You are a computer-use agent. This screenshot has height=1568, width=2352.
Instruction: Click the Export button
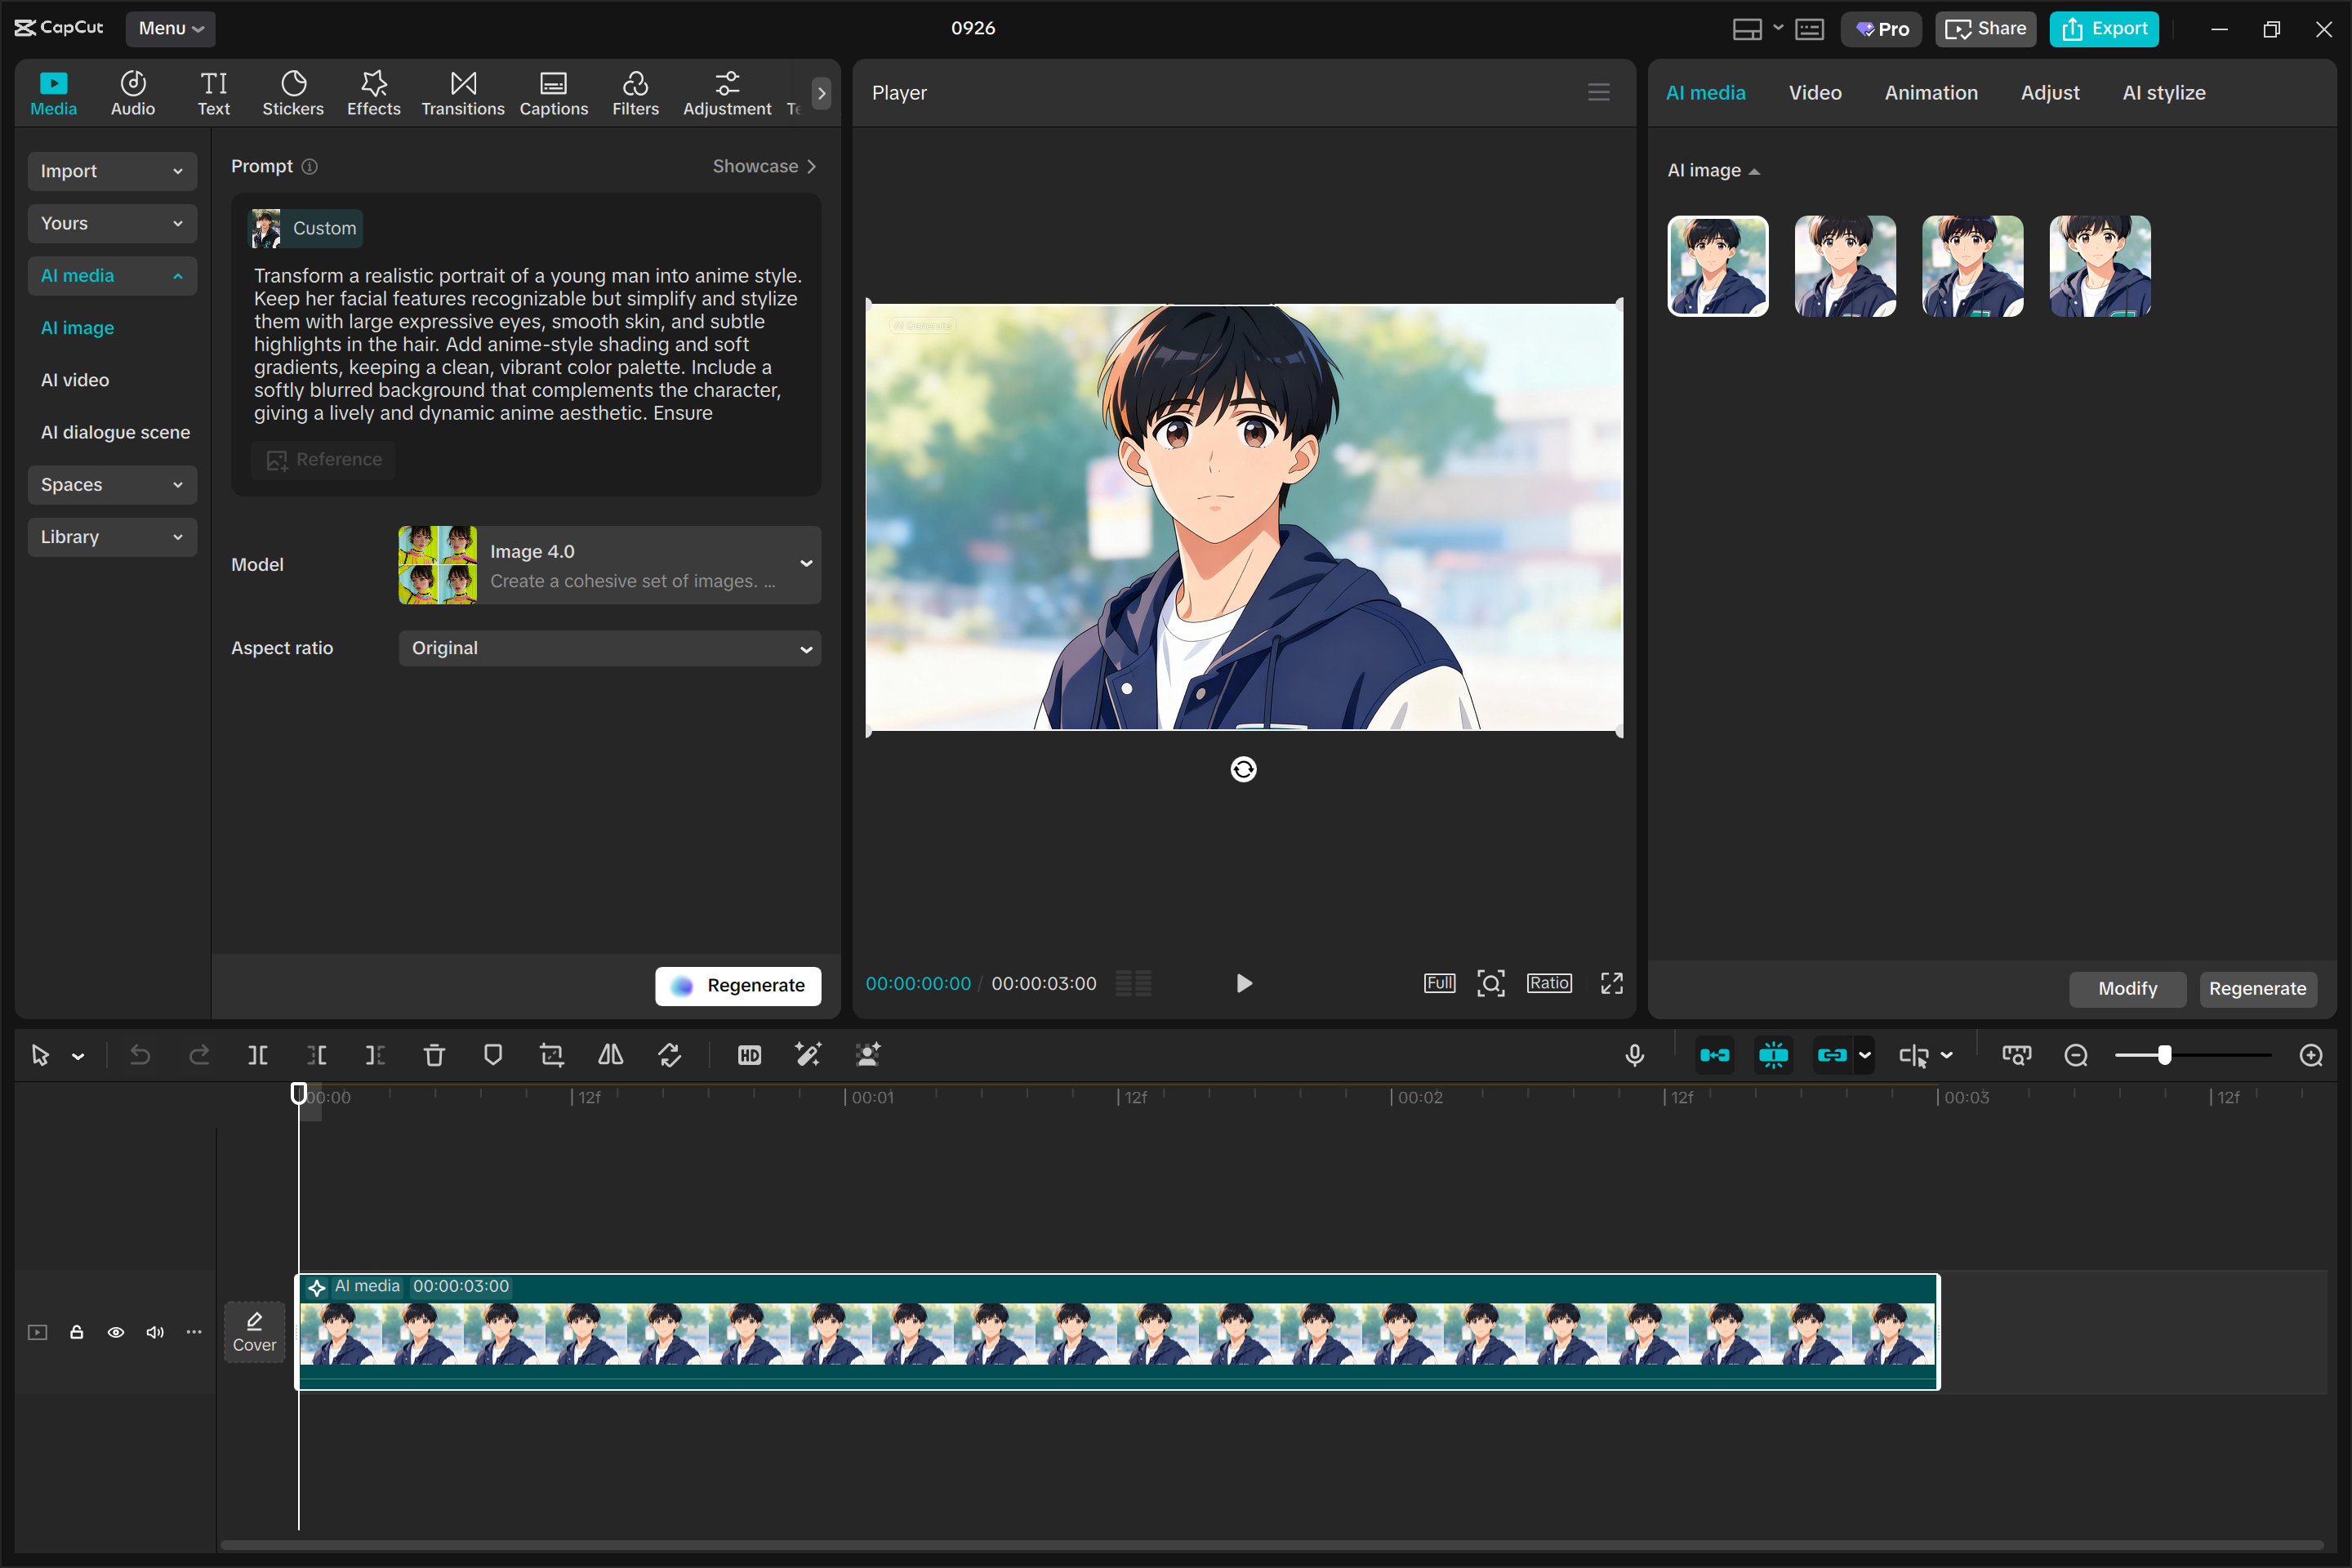point(2103,29)
